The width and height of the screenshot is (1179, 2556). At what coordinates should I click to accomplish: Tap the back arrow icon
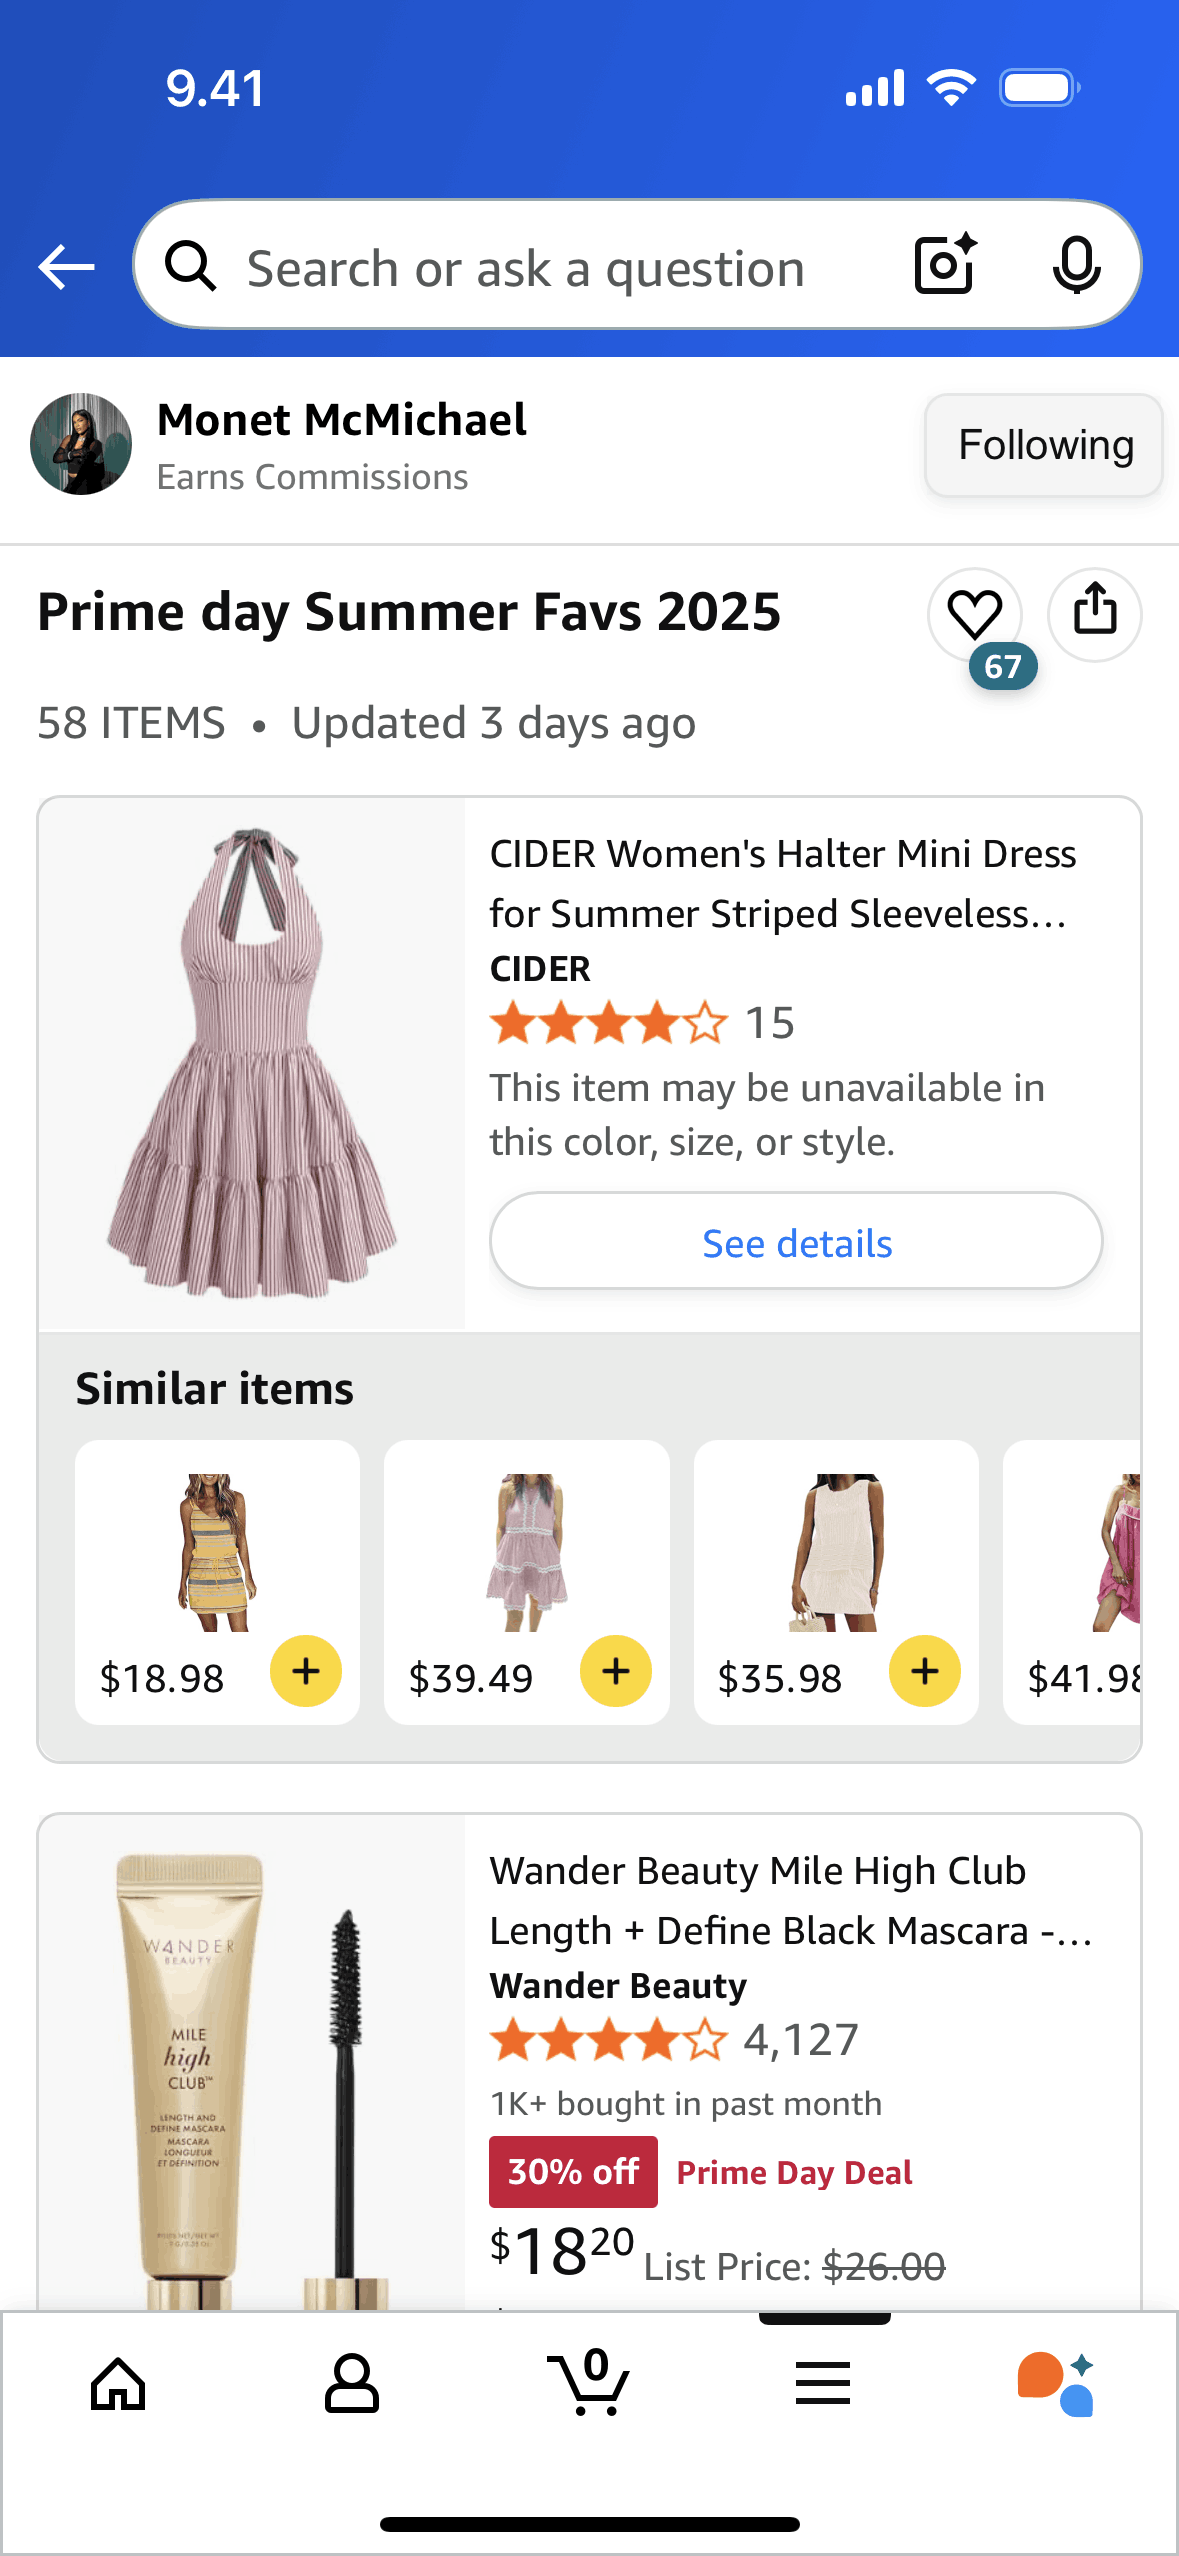point(66,267)
